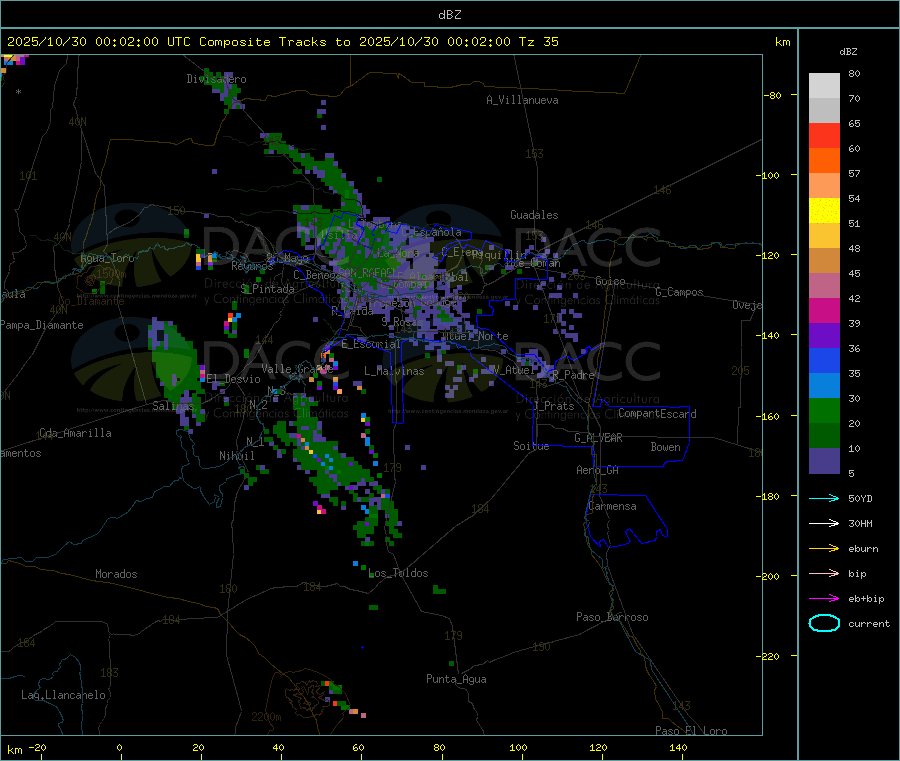Viewport: 900px width, 761px height.
Task: Click the Composite Tracks timestamp header
Action: (283, 42)
